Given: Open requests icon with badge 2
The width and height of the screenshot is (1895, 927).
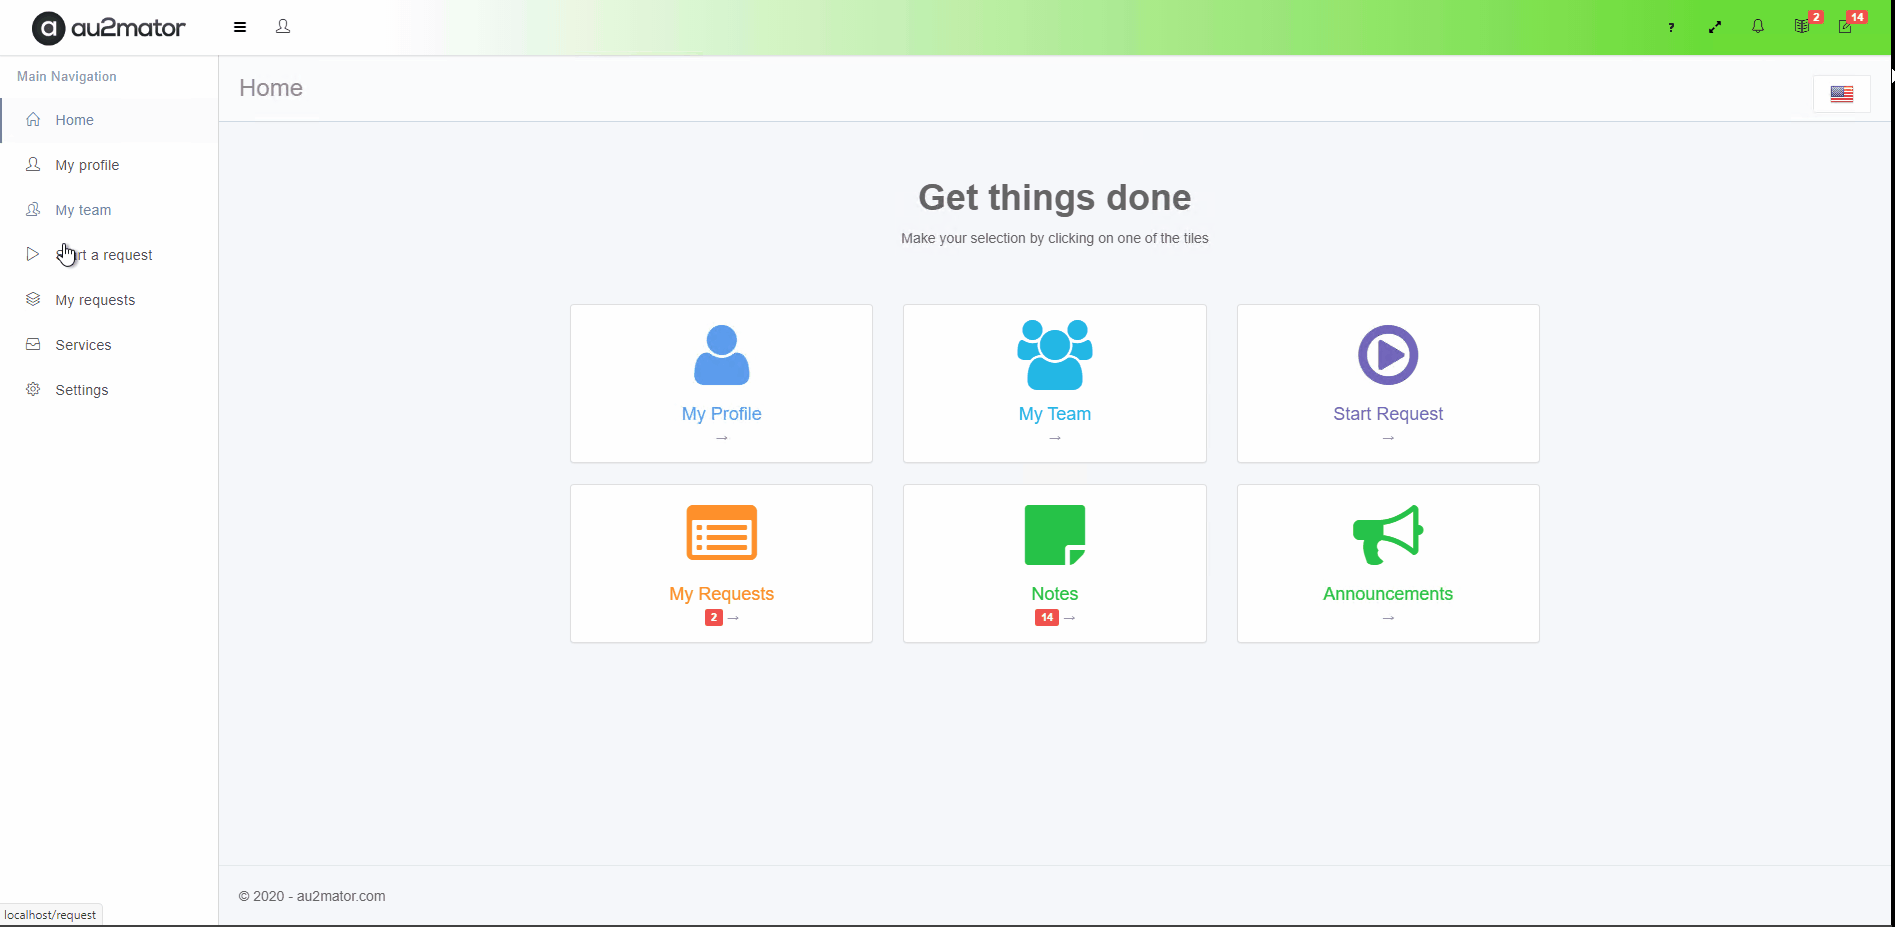Looking at the screenshot, I should 1802,27.
